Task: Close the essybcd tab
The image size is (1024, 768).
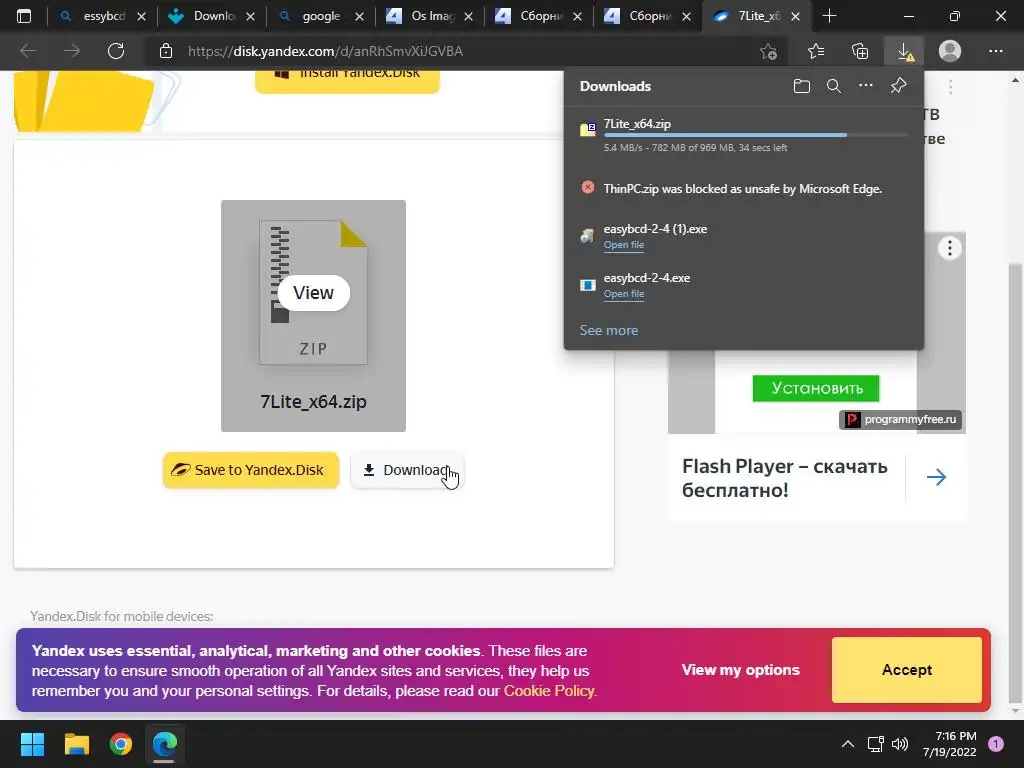Action: [x=141, y=17]
